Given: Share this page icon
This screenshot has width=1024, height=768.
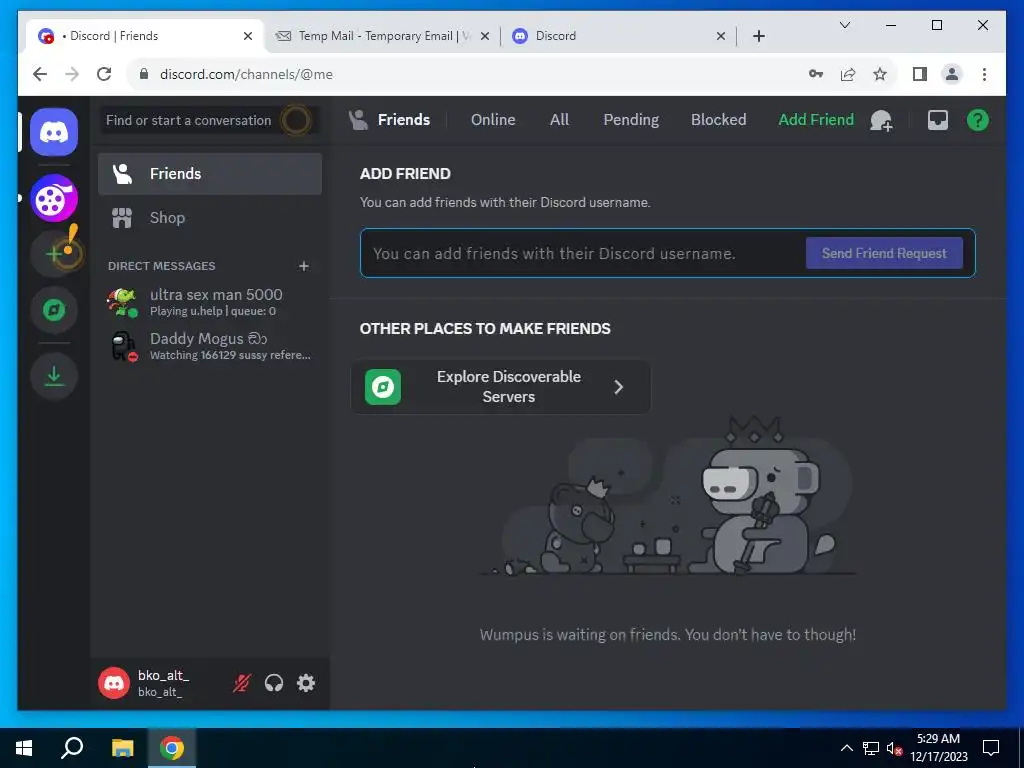Looking at the screenshot, I should coord(848,74).
